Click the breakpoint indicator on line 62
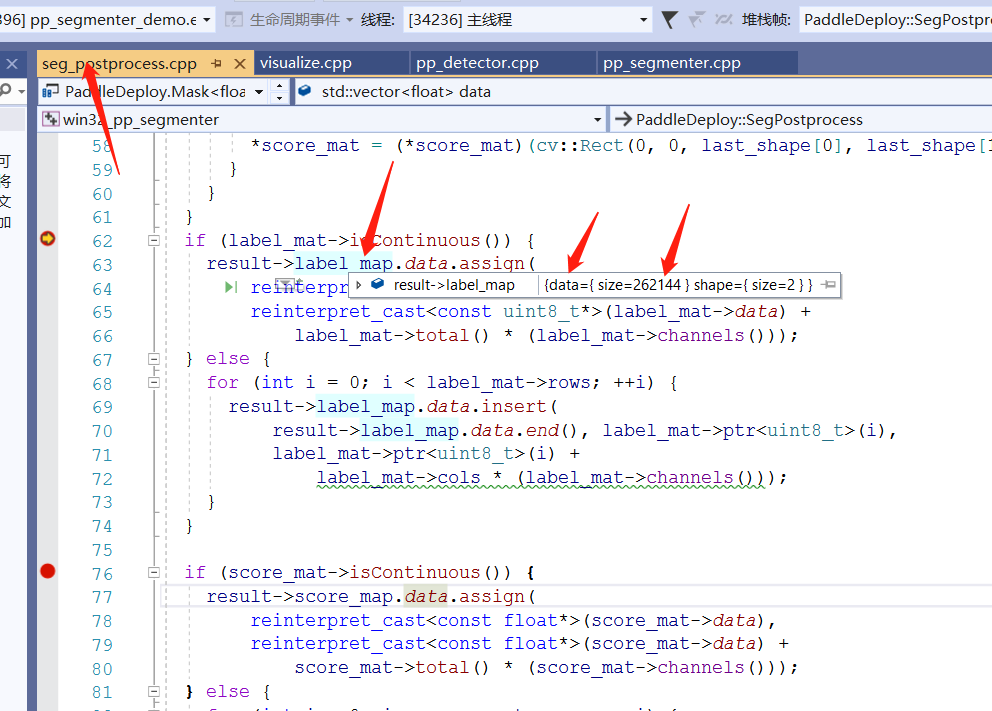This screenshot has width=992, height=711. click(47, 240)
